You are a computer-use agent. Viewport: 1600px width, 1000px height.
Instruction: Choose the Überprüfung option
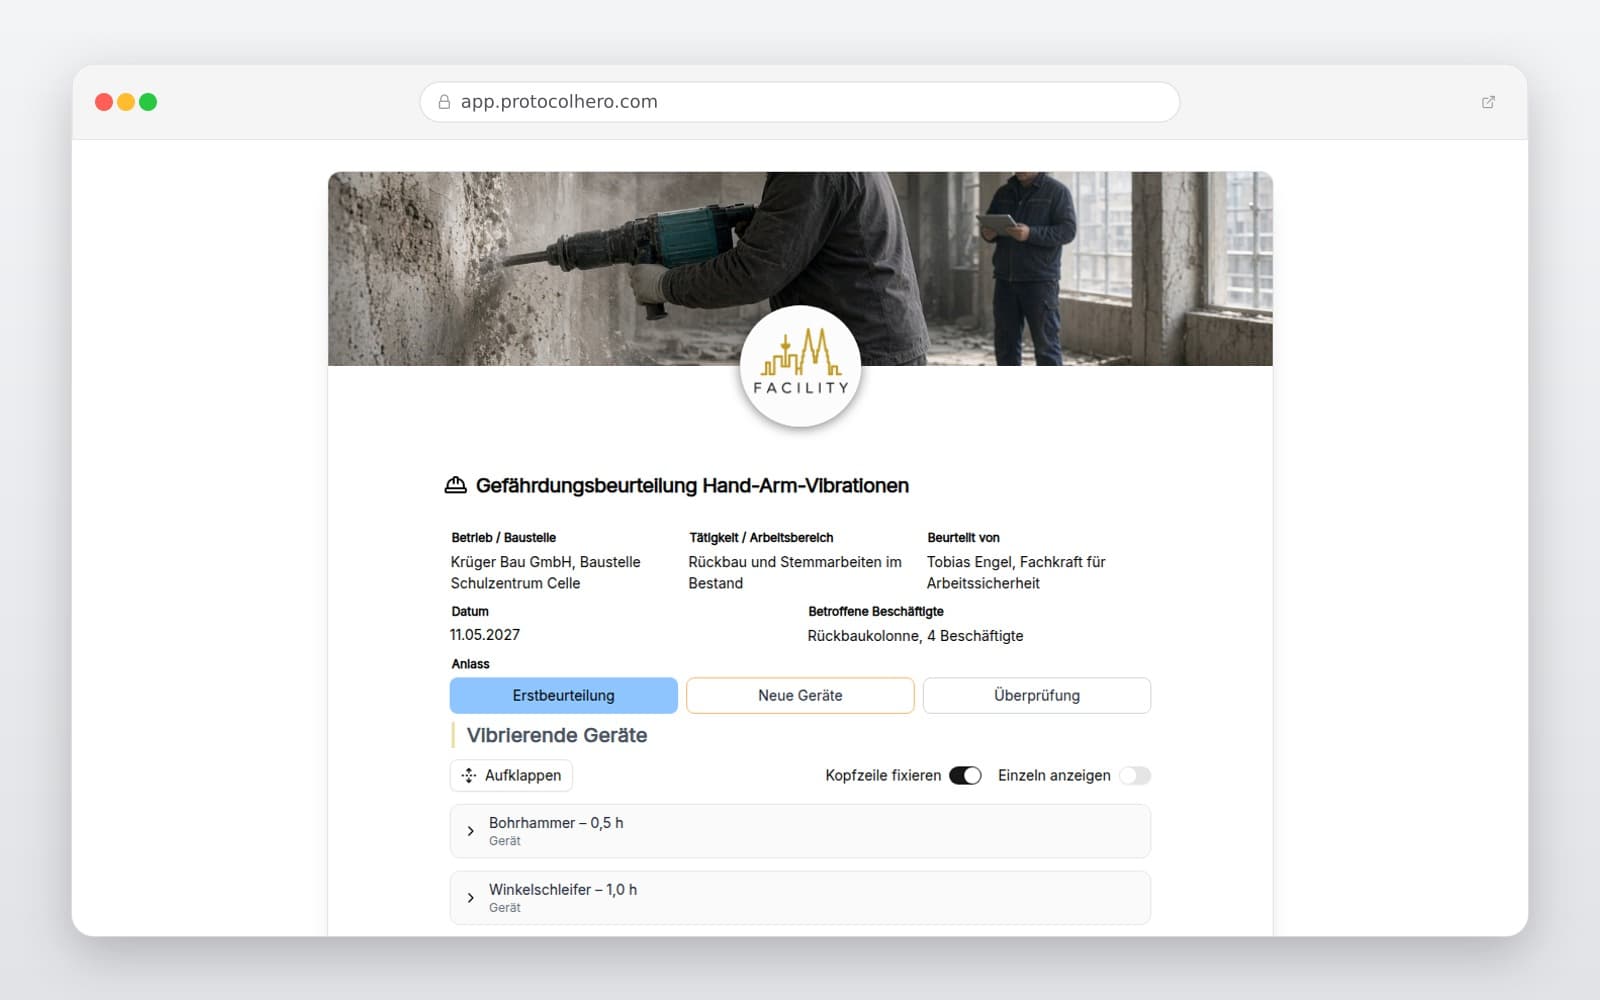click(x=1037, y=695)
